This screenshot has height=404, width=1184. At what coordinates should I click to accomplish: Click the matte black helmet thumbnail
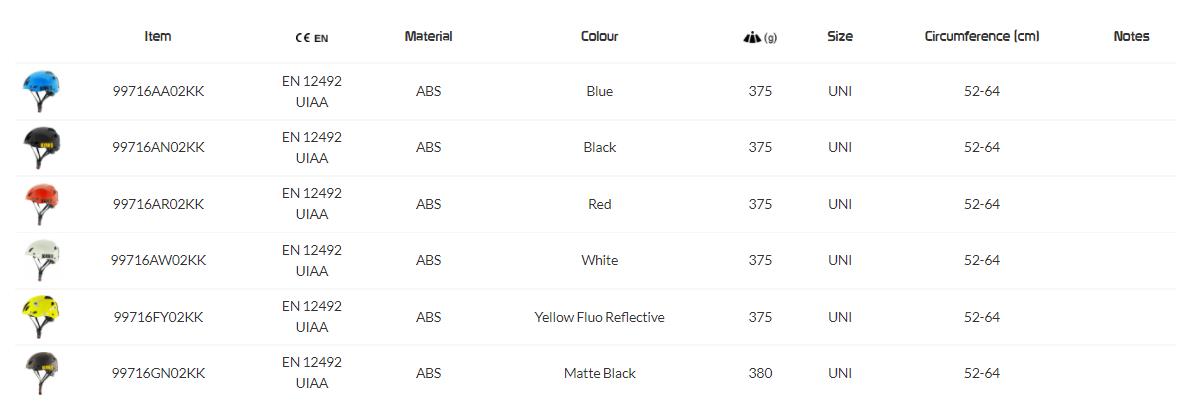pyautogui.click(x=41, y=373)
